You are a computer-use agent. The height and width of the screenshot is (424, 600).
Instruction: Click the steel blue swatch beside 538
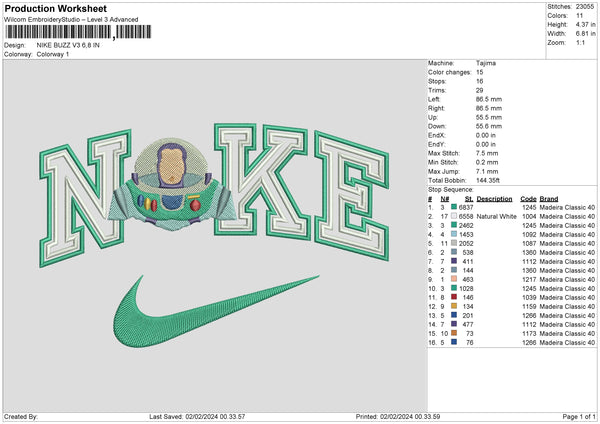[x=454, y=252]
